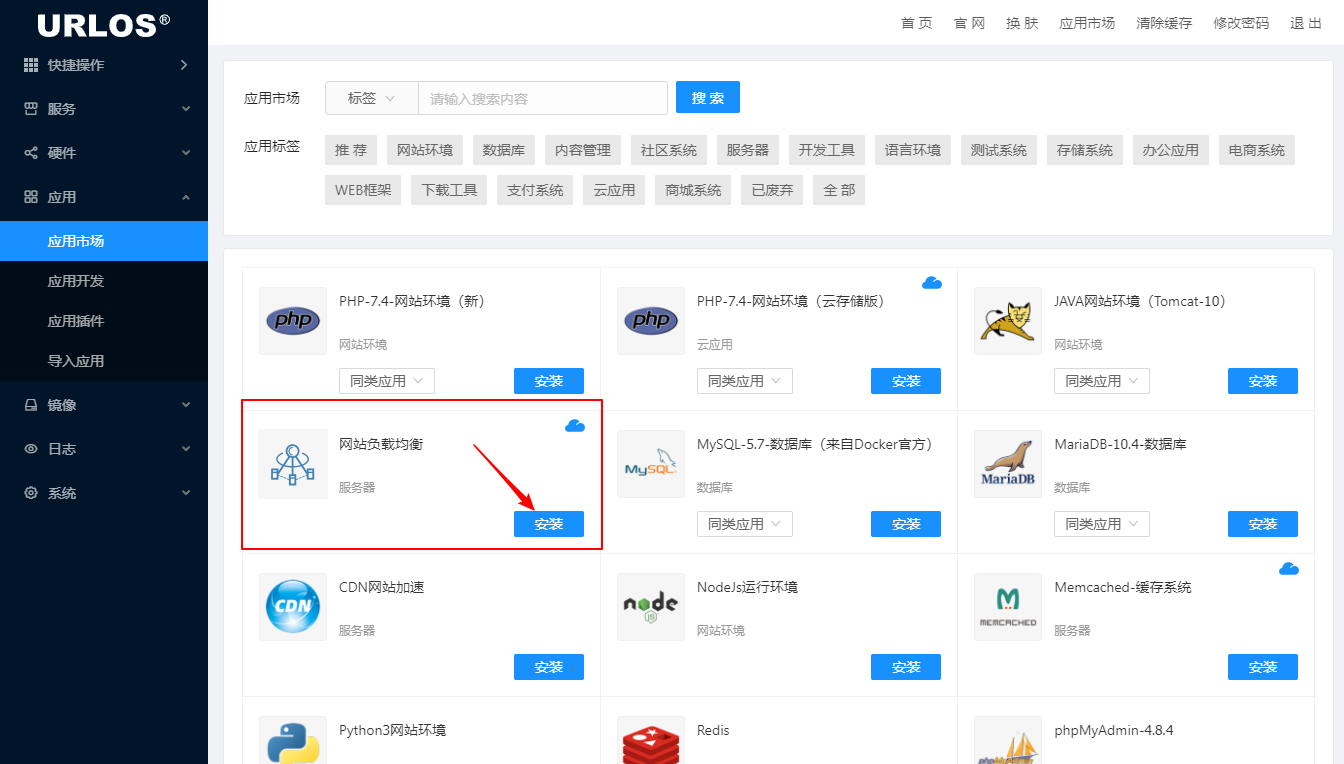The height and width of the screenshot is (764, 1344).
Task: Open 应用开发 in sidebar submenu
Action: click(104, 281)
